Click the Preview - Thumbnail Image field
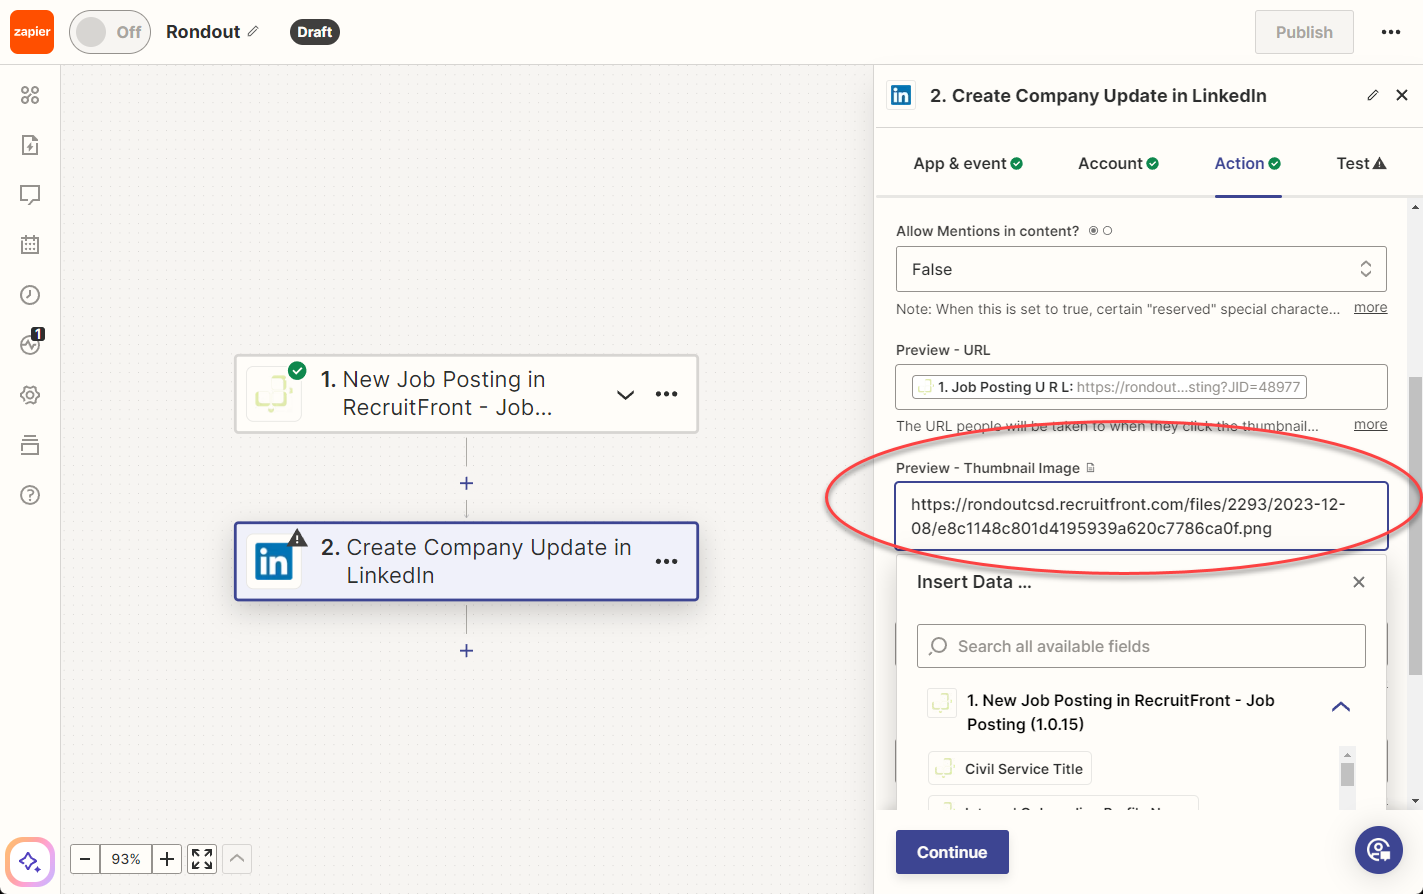The height and width of the screenshot is (894, 1423). pos(1141,516)
